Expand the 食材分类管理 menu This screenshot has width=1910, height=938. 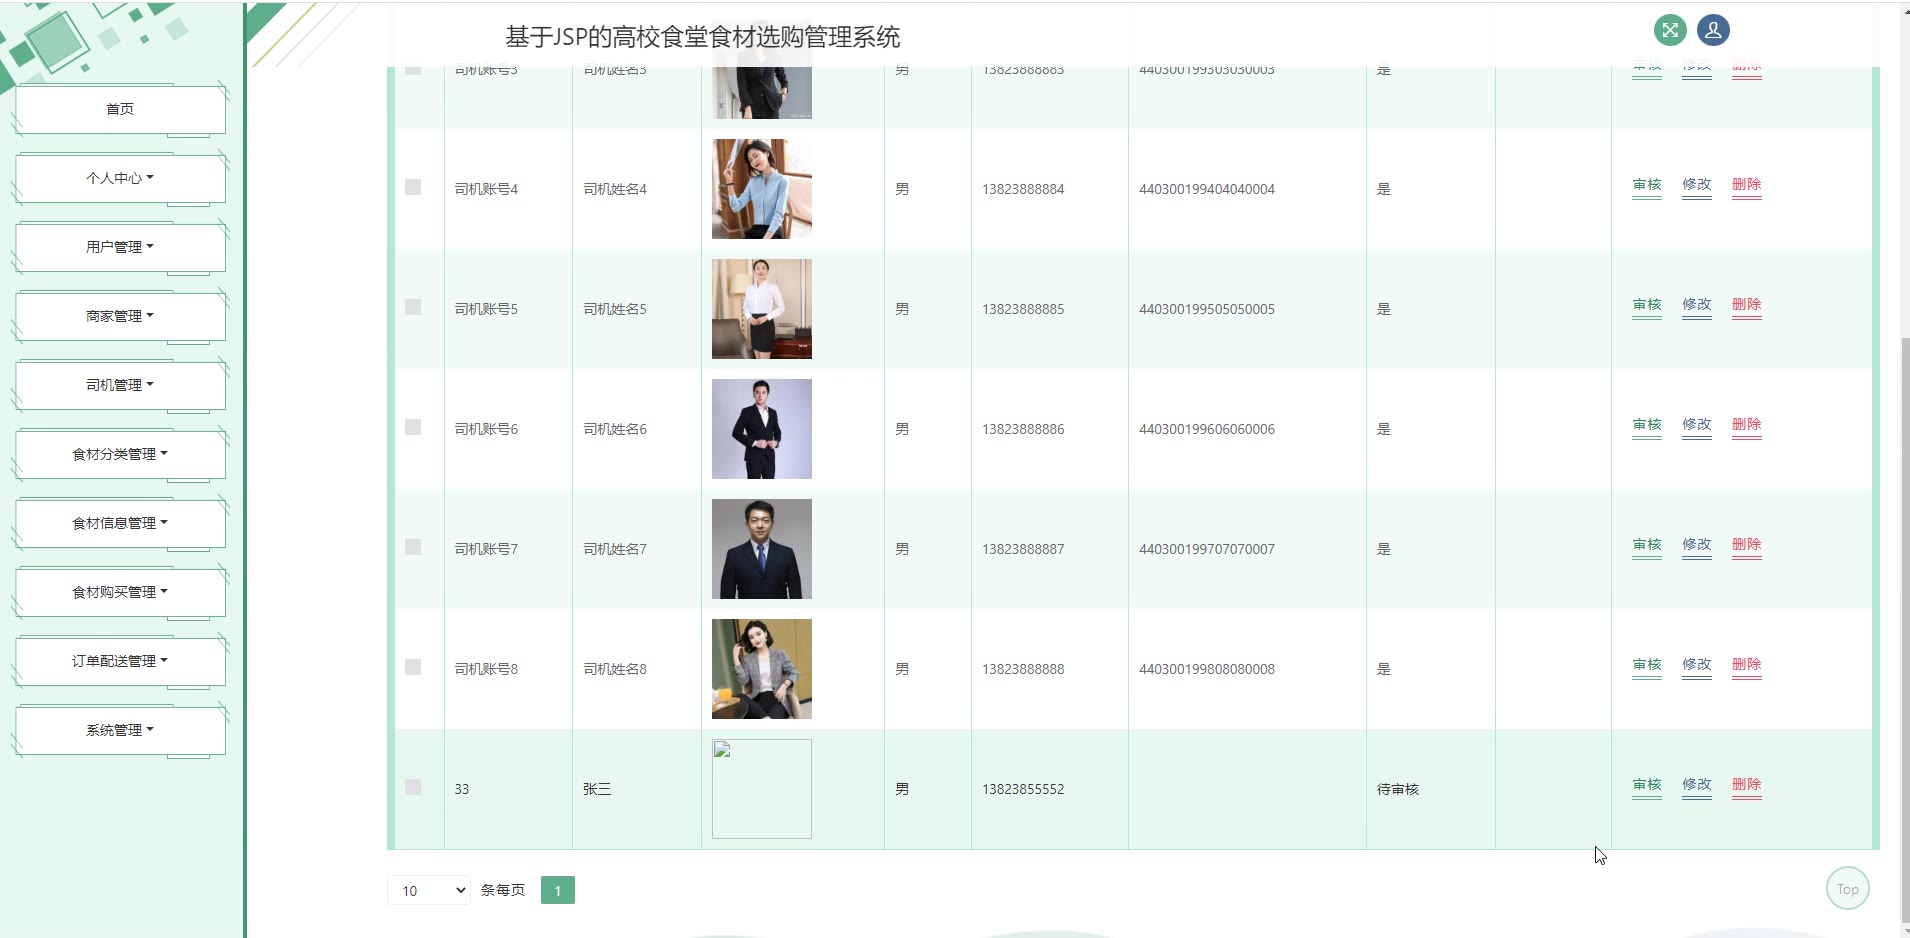click(120, 454)
